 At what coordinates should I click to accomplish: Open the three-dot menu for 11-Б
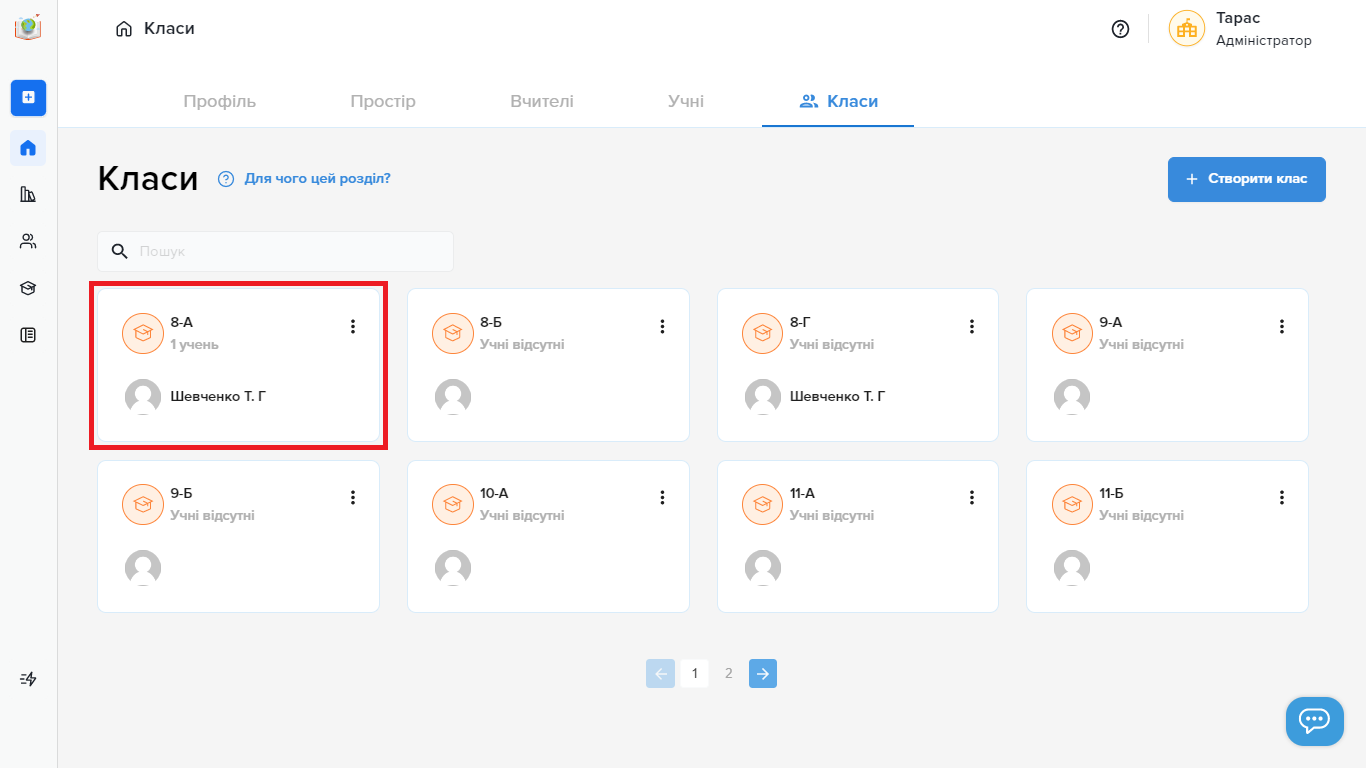(x=1282, y=497)
